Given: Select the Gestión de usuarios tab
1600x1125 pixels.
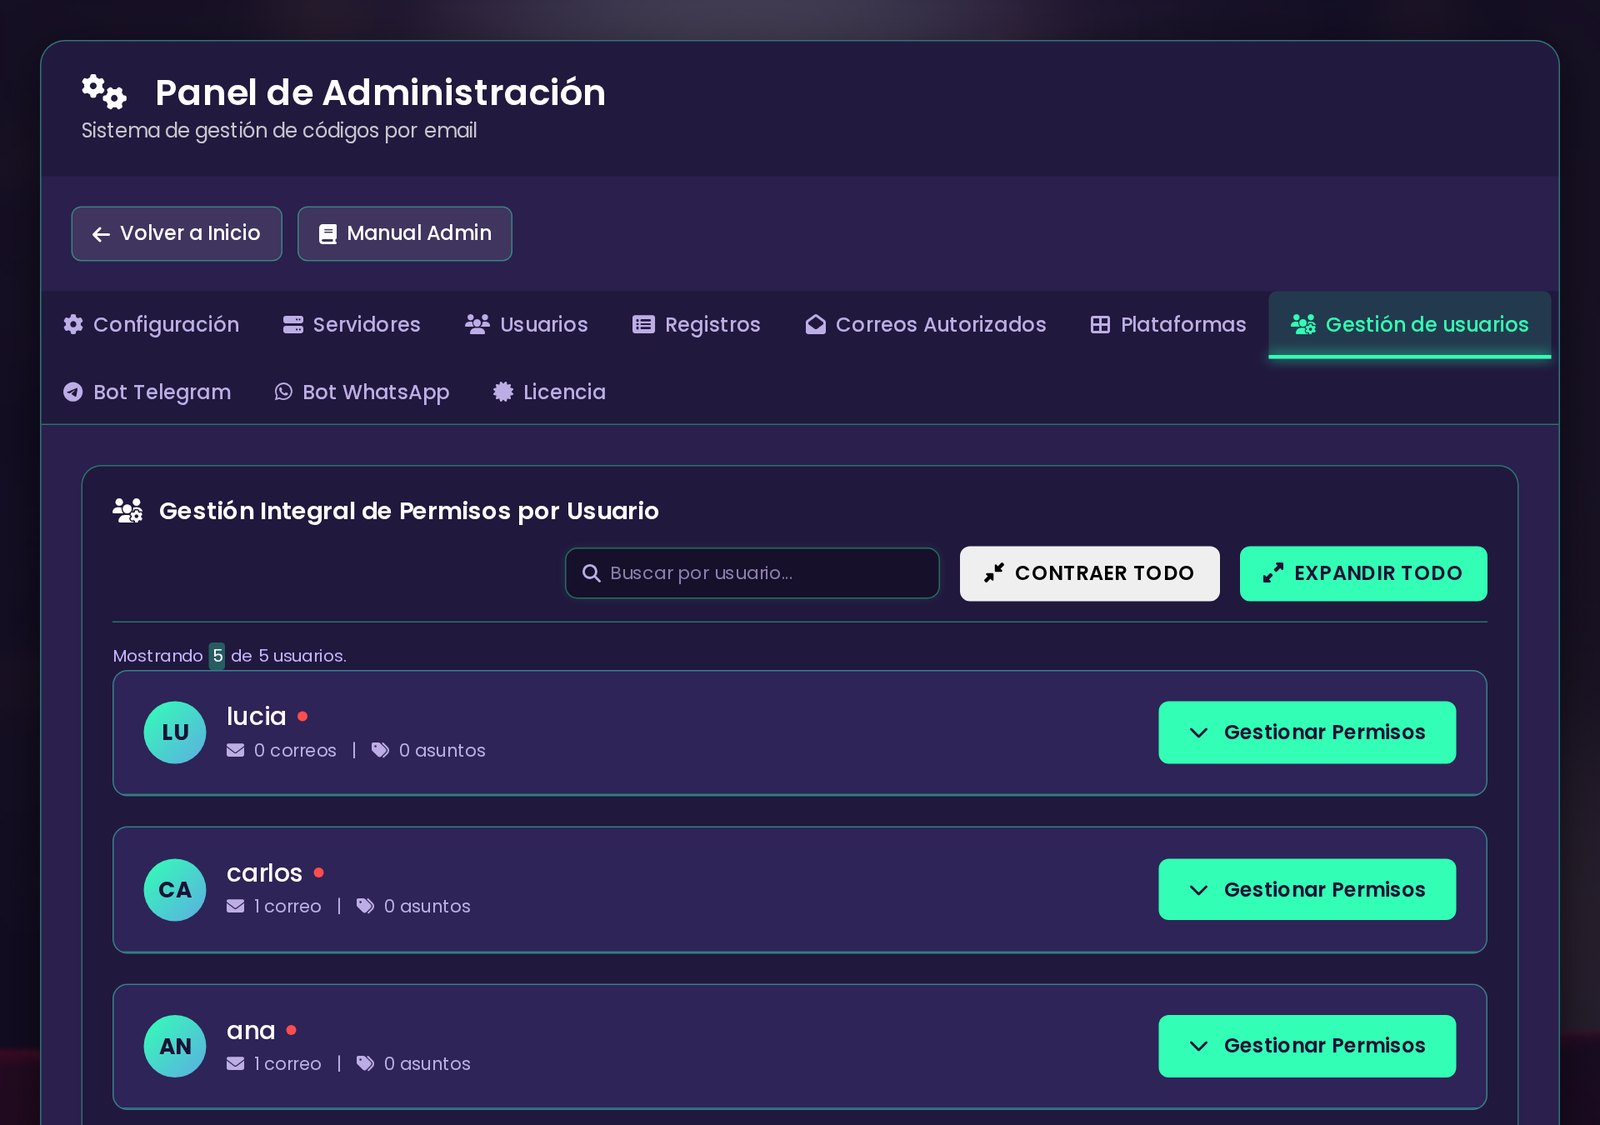Looking at the screenshot, I should pyautogui.click(x=1410, y=325).
